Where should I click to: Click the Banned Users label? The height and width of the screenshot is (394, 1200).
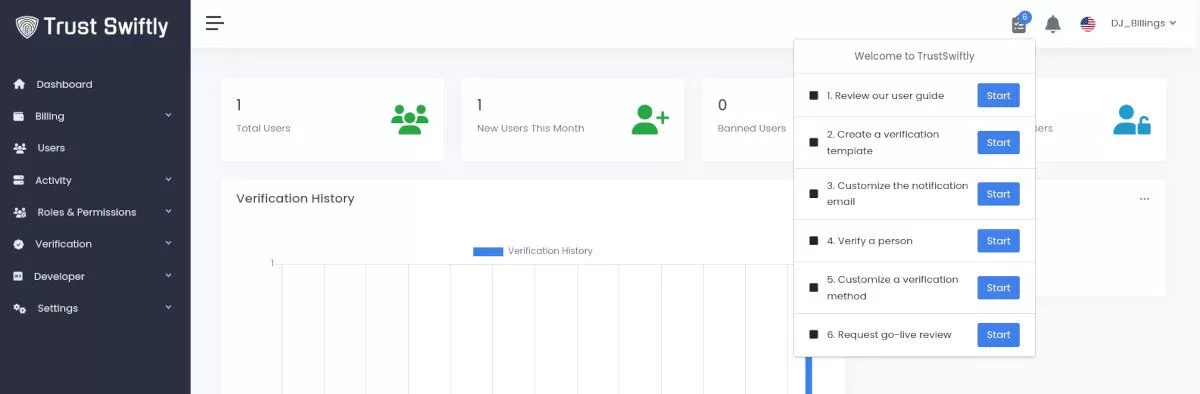click(x=752, y=128)
